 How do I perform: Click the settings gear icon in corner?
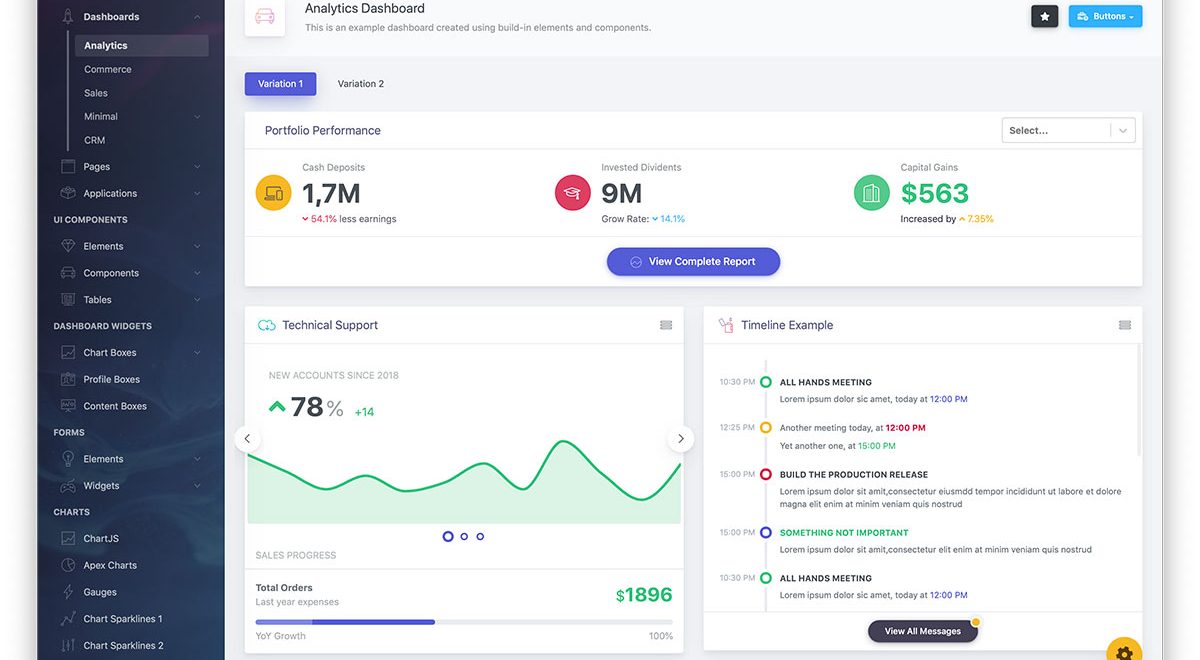tap(1124, 652)
